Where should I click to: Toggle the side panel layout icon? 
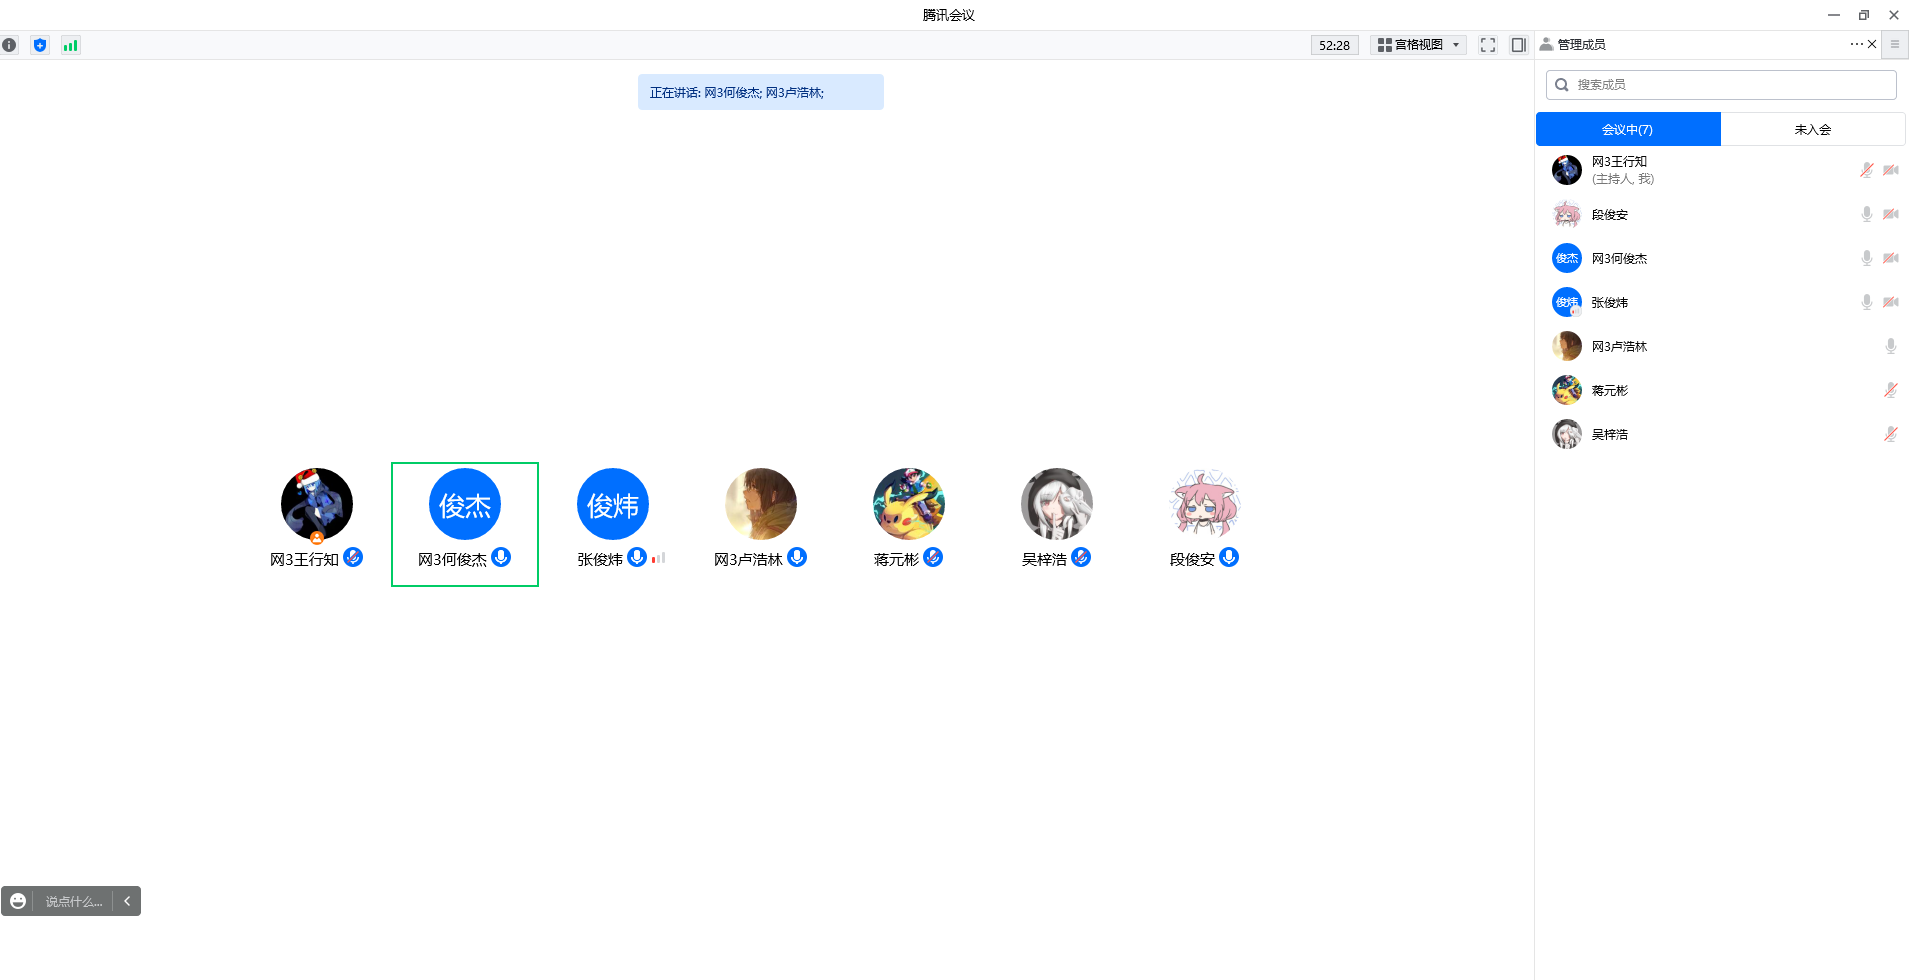[x=1518, y=45]
